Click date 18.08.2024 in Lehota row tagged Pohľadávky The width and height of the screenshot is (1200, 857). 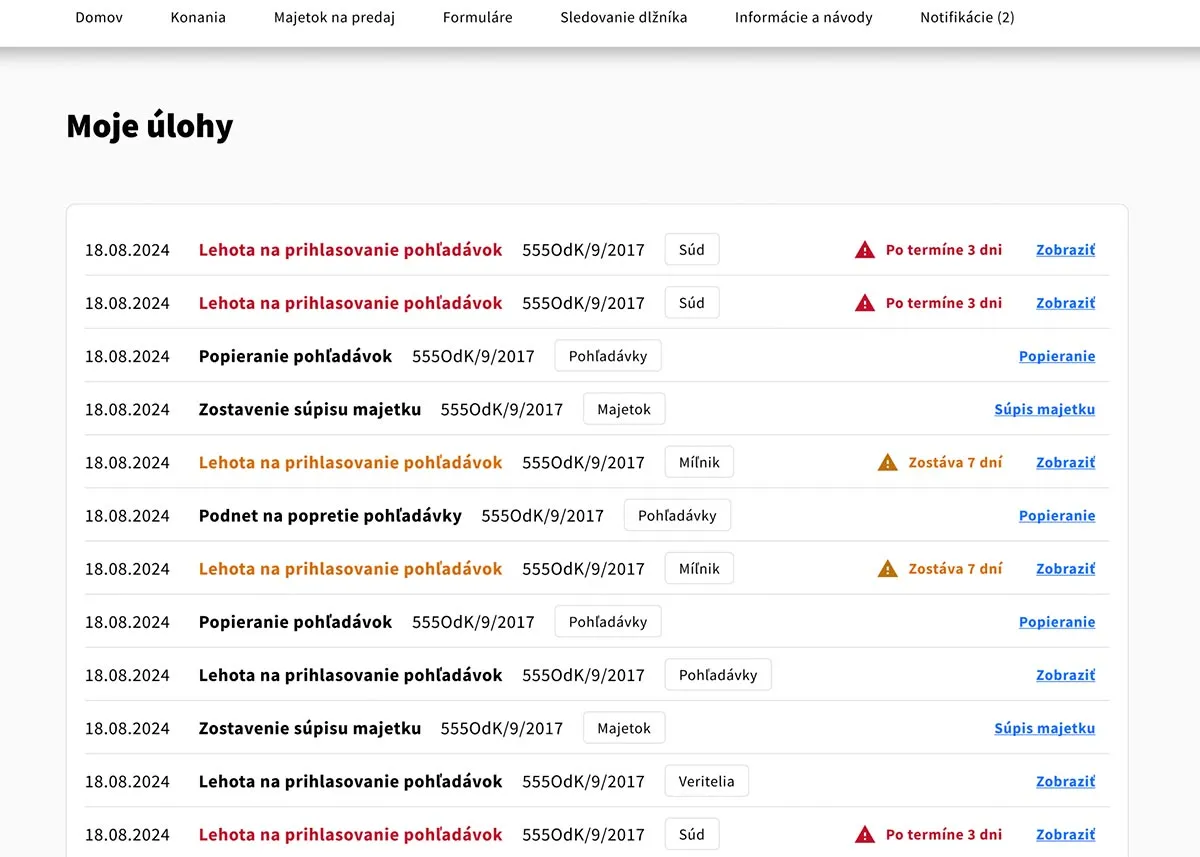(127, 675)
